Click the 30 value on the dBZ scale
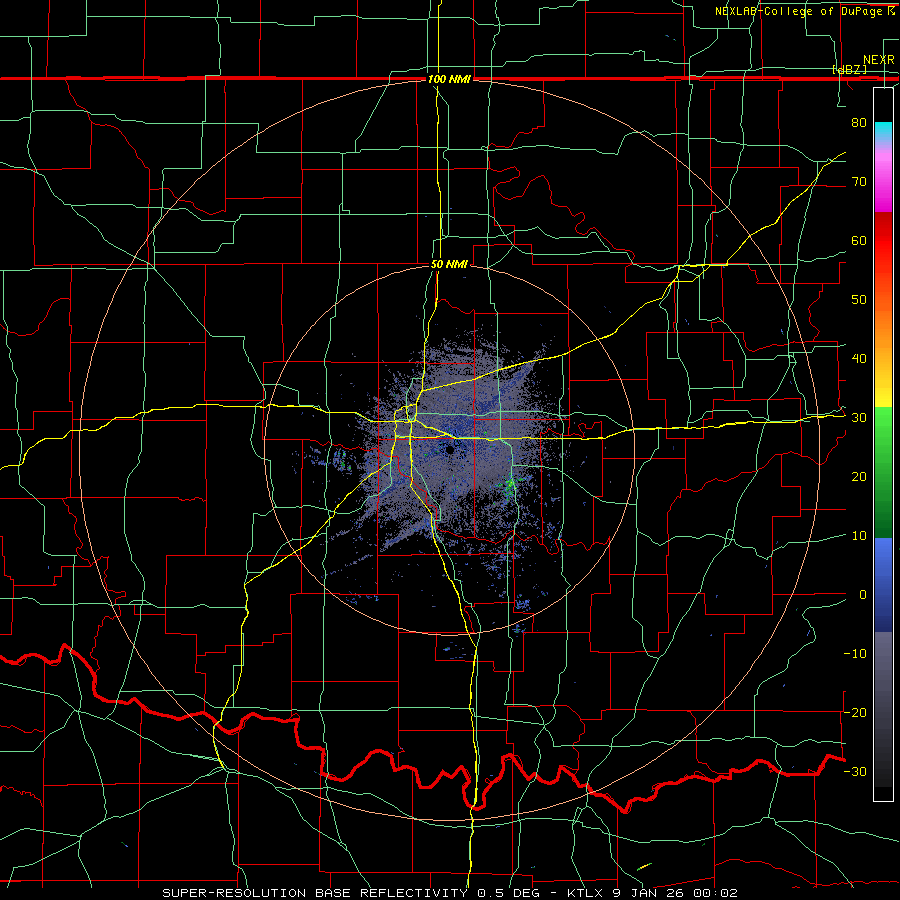 (859, 418)
